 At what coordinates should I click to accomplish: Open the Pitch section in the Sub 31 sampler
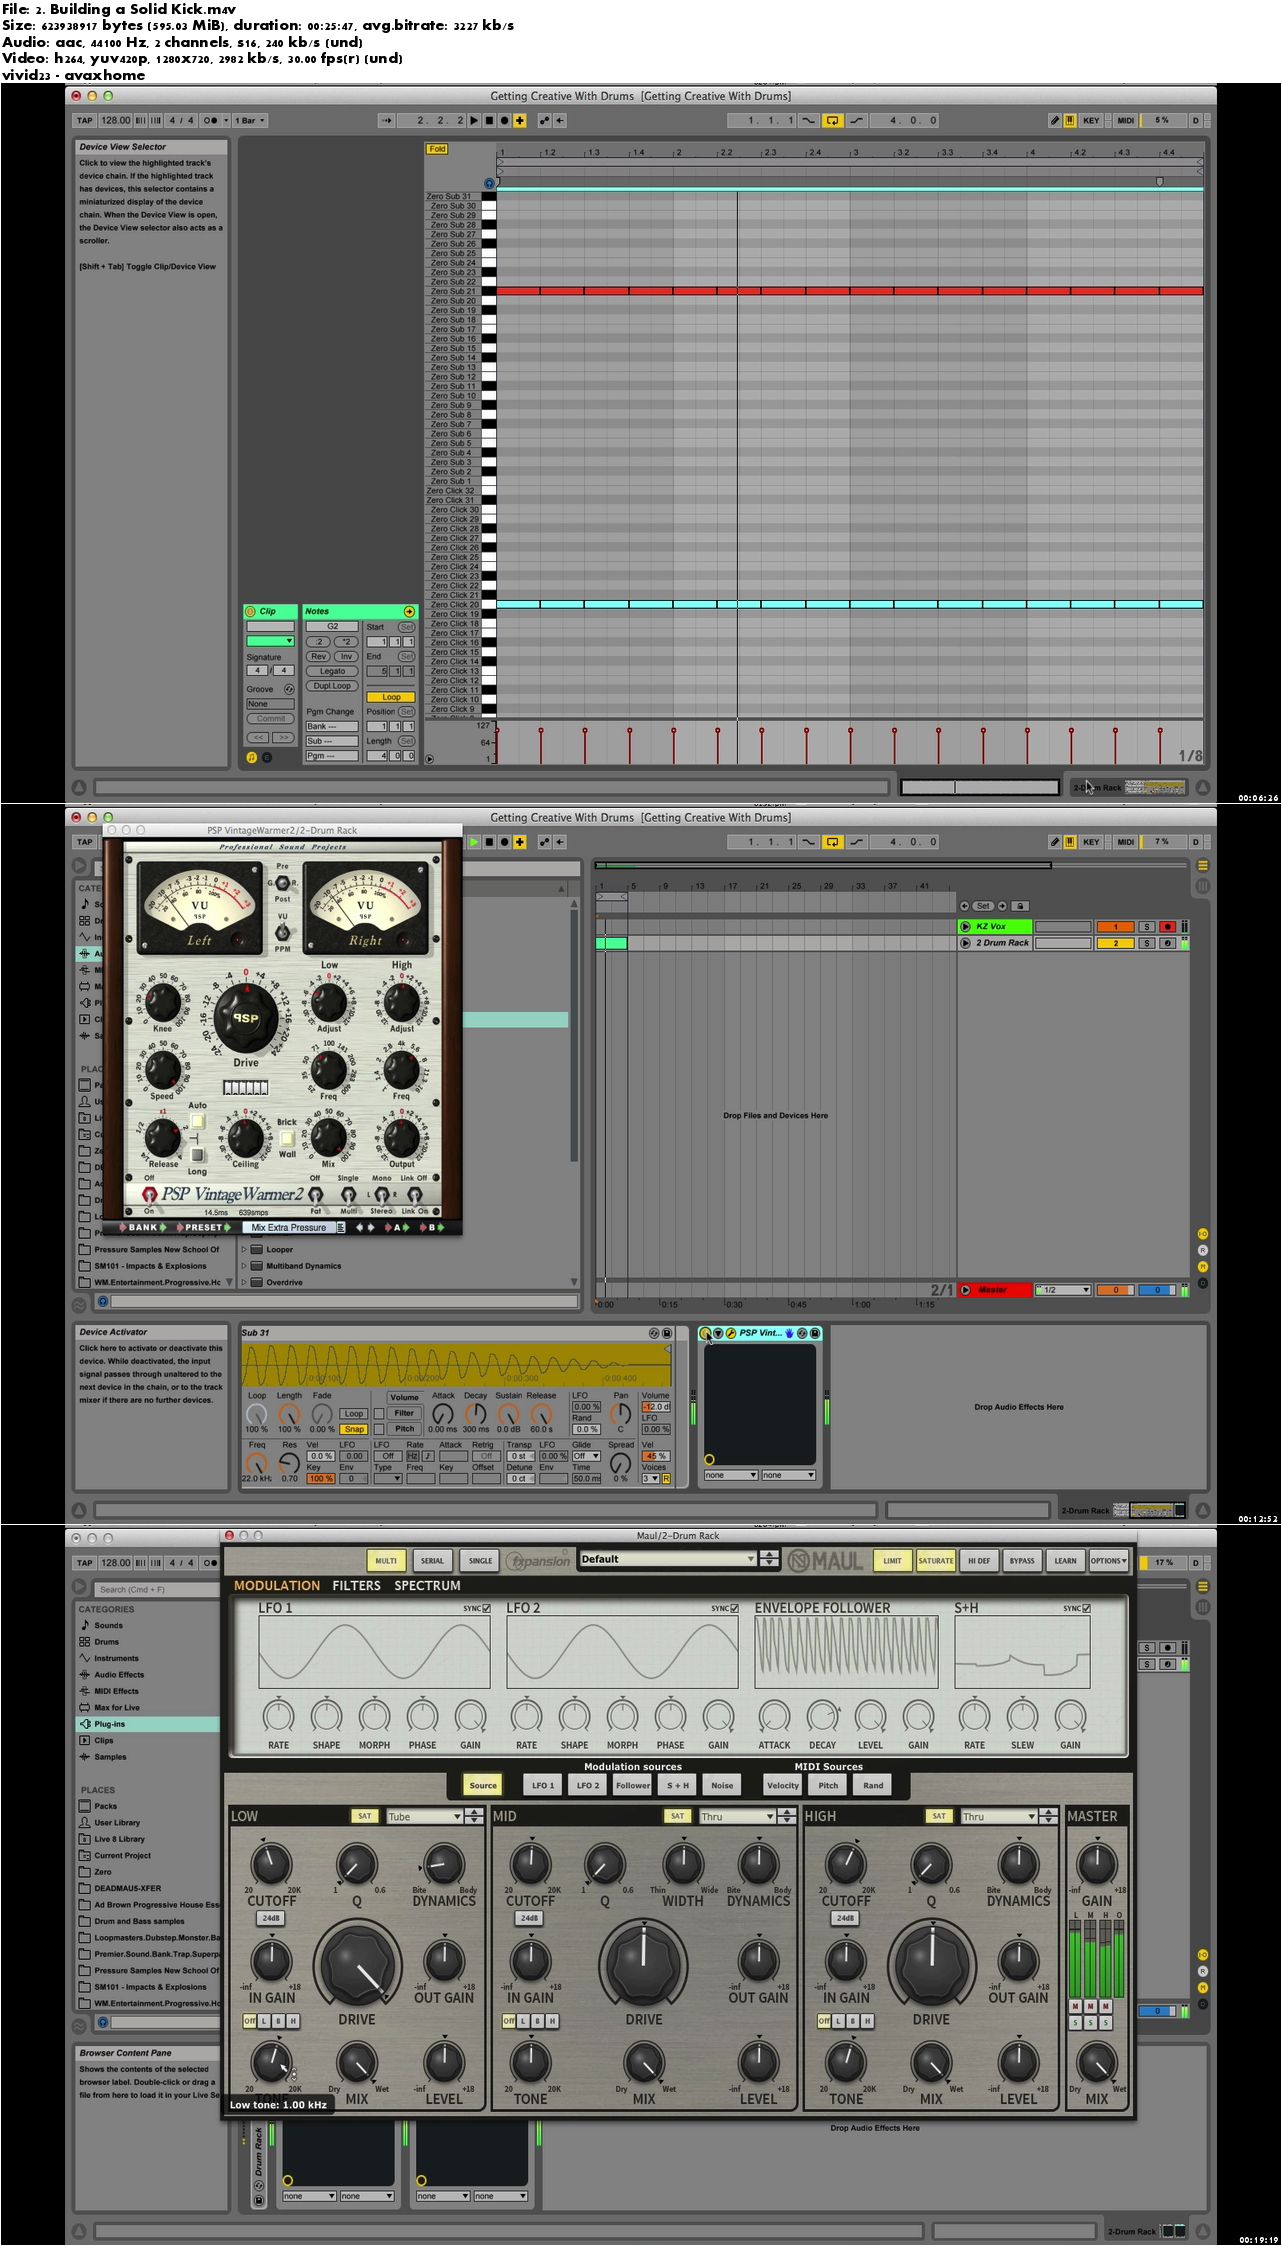tap(404, 1428)
